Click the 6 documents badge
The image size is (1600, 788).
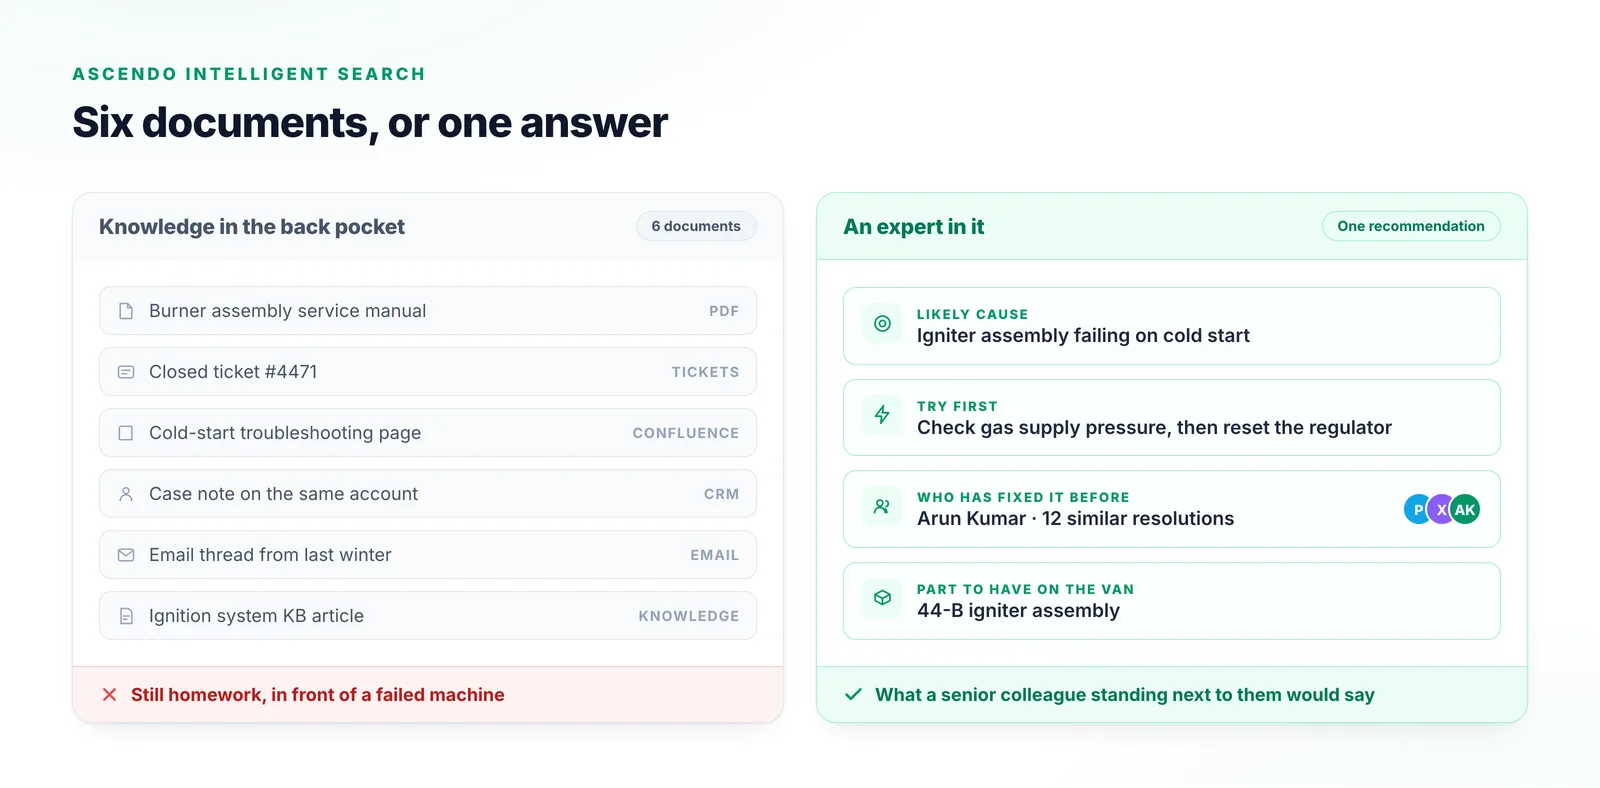click(696, 226)
